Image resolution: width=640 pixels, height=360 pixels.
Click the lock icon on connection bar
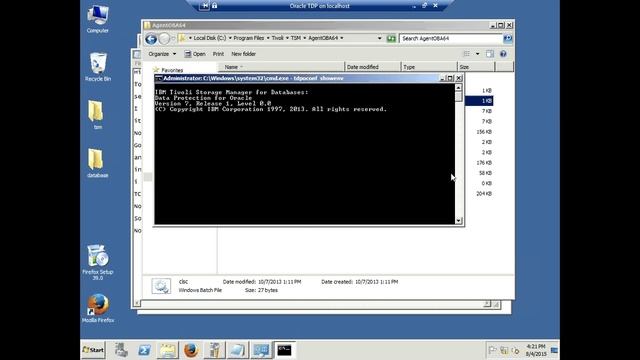pos(215,6)
